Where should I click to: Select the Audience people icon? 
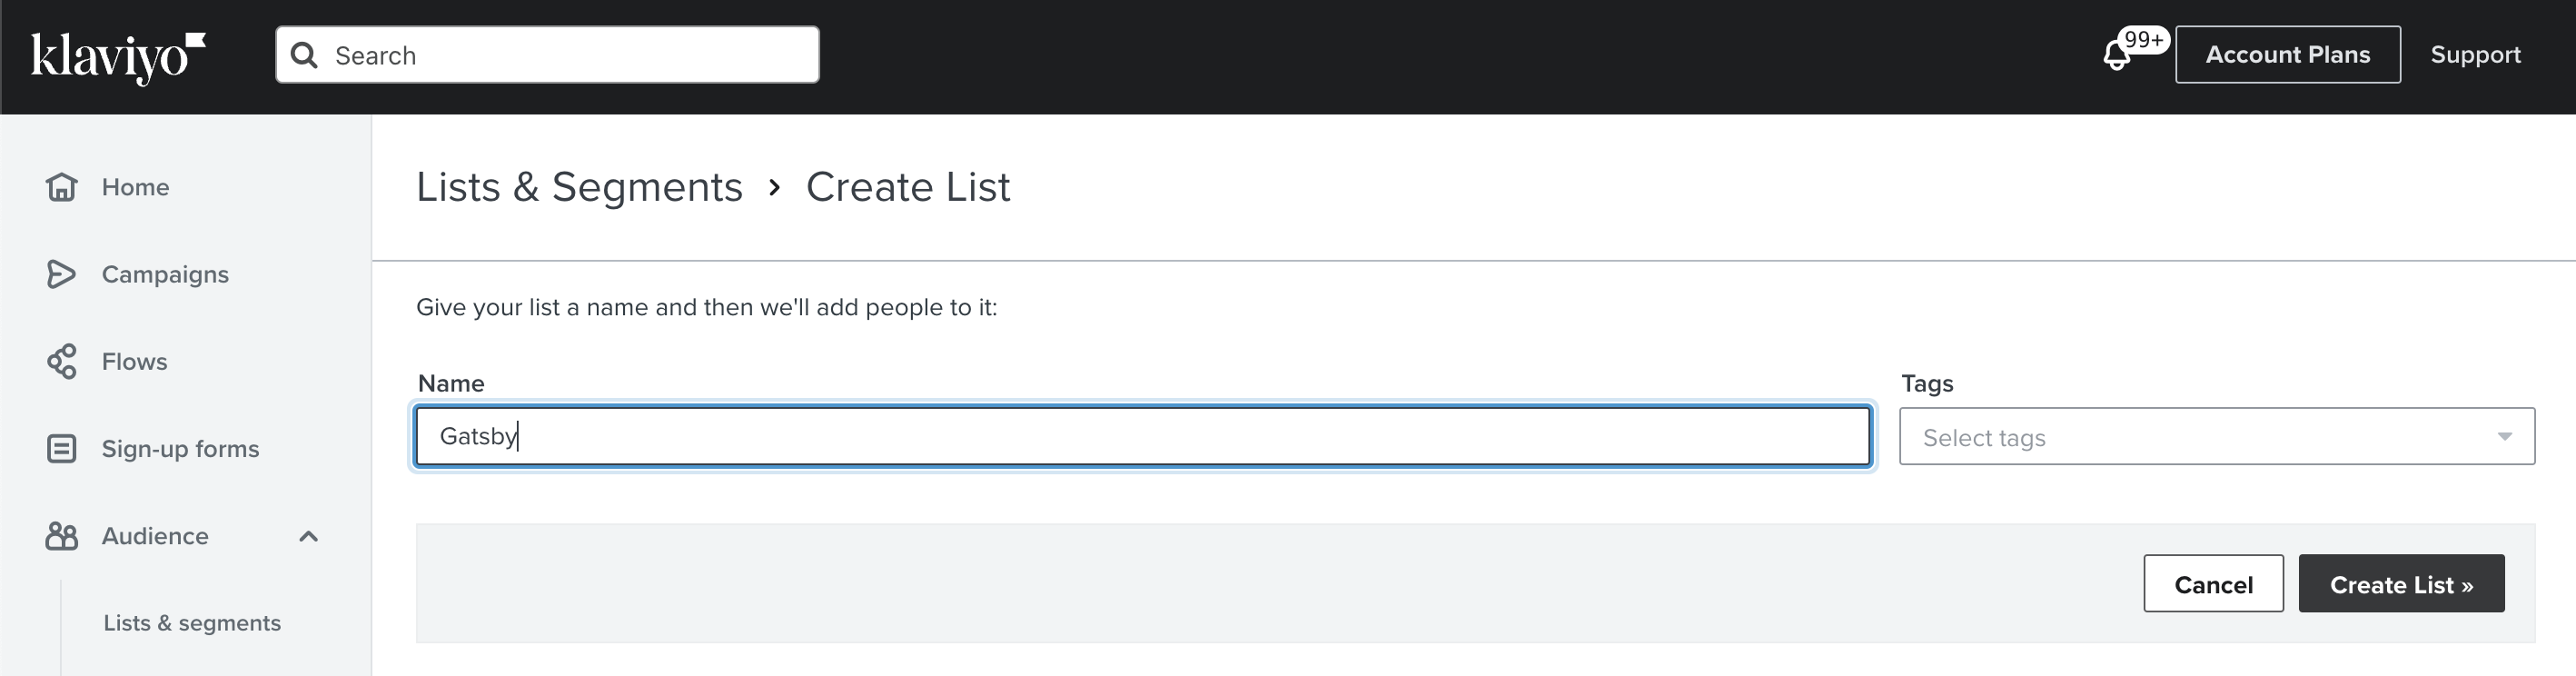coord(61,536)
